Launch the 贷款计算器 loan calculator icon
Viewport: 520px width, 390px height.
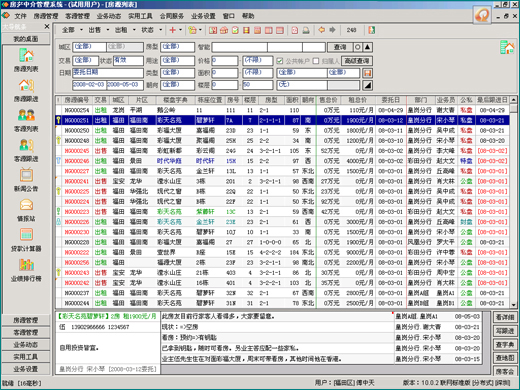(x=26, y=240)
